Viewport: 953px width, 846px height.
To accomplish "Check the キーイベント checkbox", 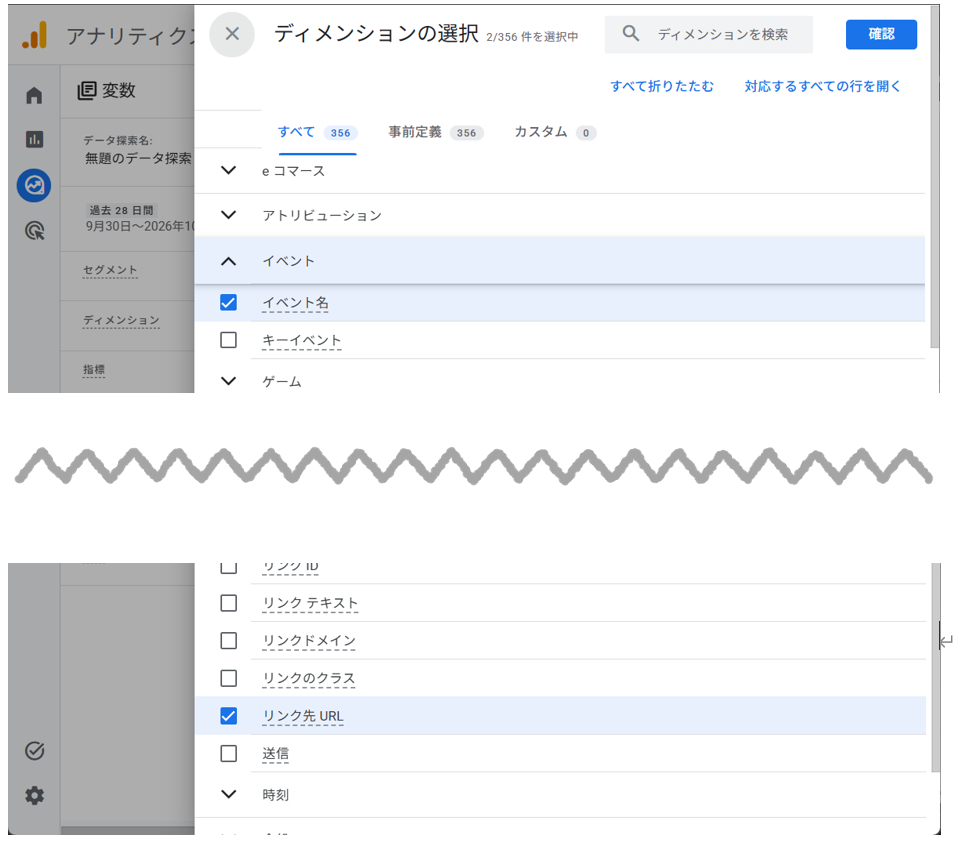I will tap(229, 340).
